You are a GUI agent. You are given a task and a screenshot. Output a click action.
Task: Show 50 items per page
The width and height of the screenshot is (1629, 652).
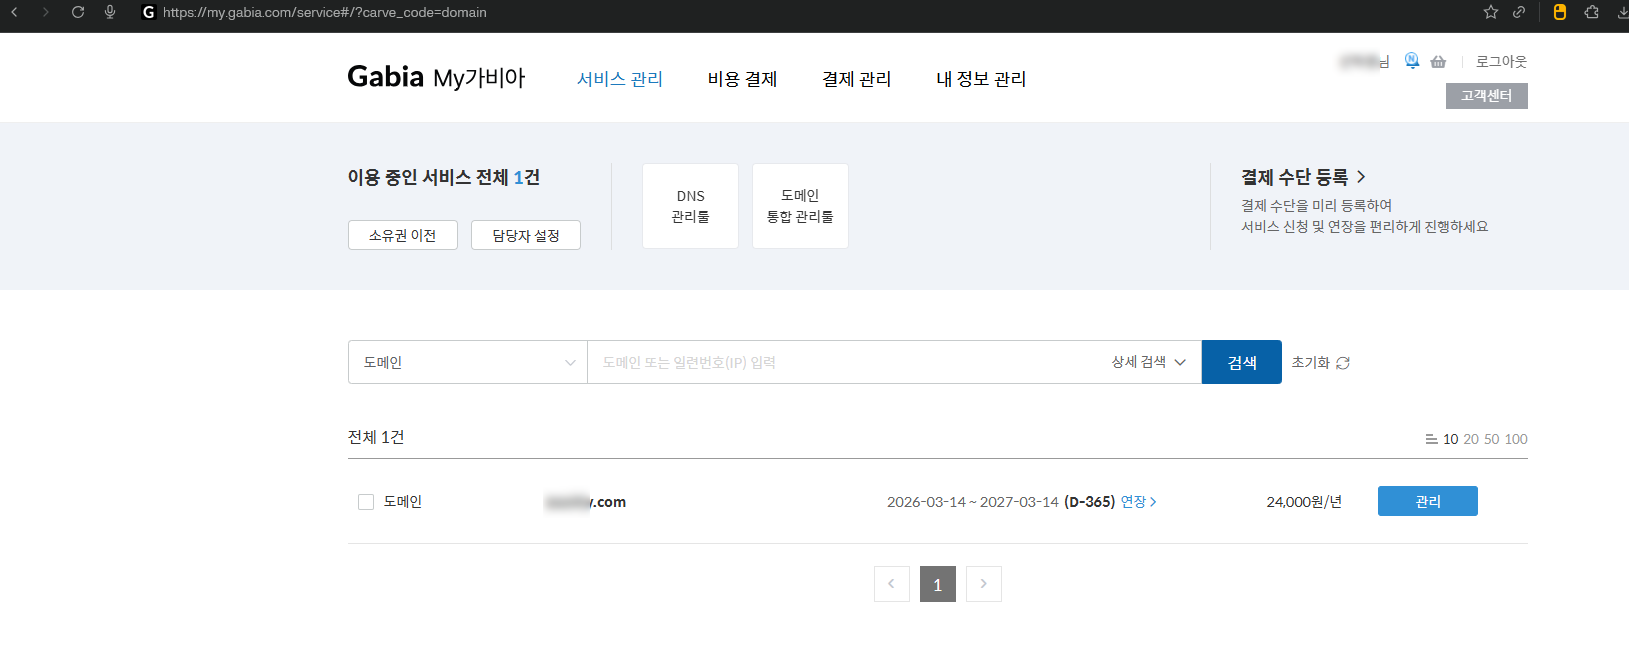pos(1492,439)
